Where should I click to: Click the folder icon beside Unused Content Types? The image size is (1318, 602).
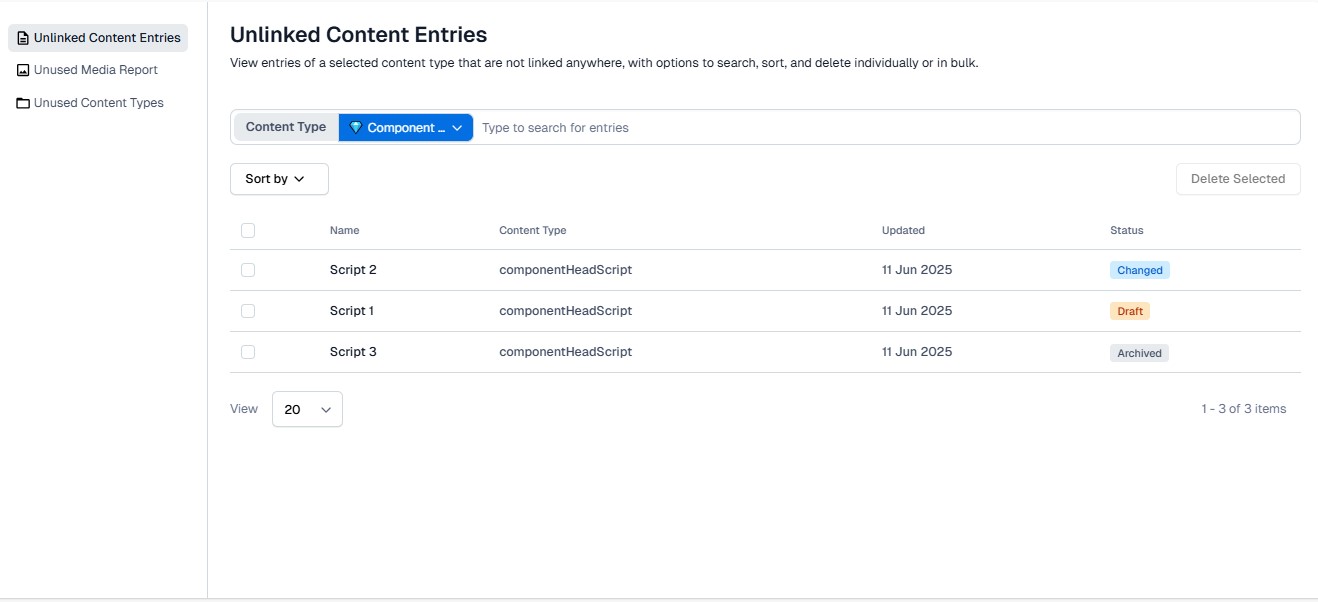tap(21, 102)
